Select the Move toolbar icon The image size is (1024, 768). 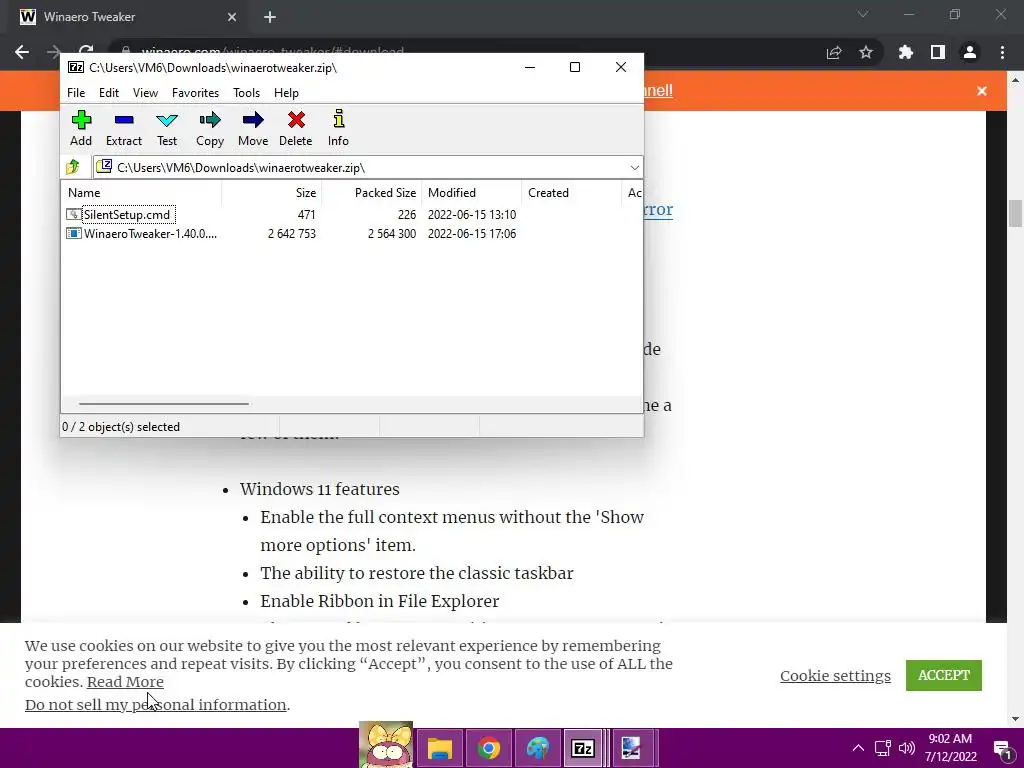(x=253, y=128)
